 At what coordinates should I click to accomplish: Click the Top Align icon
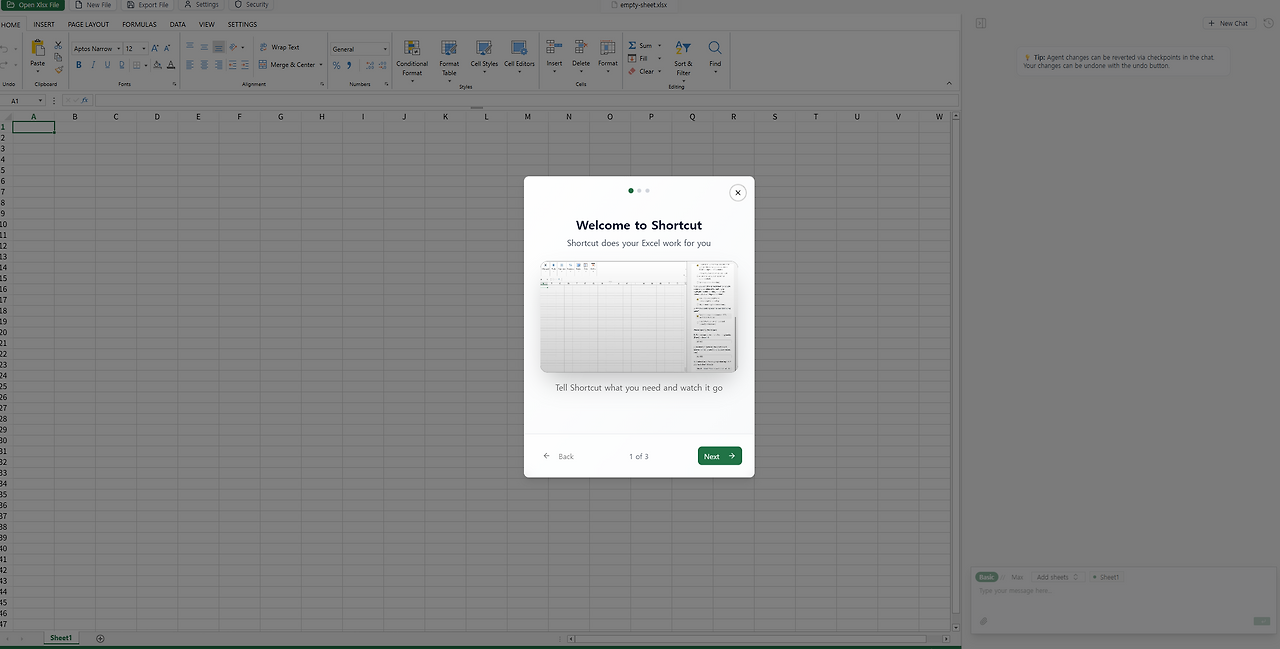point(190,47)
